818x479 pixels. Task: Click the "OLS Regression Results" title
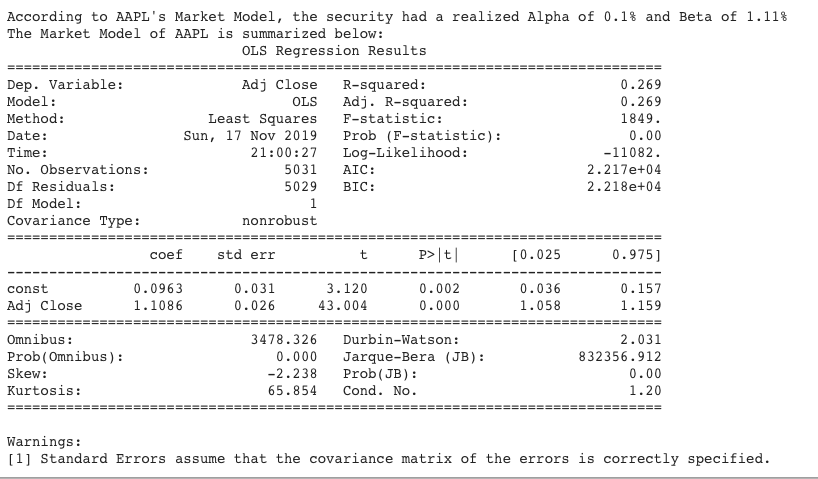pyautogui.click(x=334, y=50)
